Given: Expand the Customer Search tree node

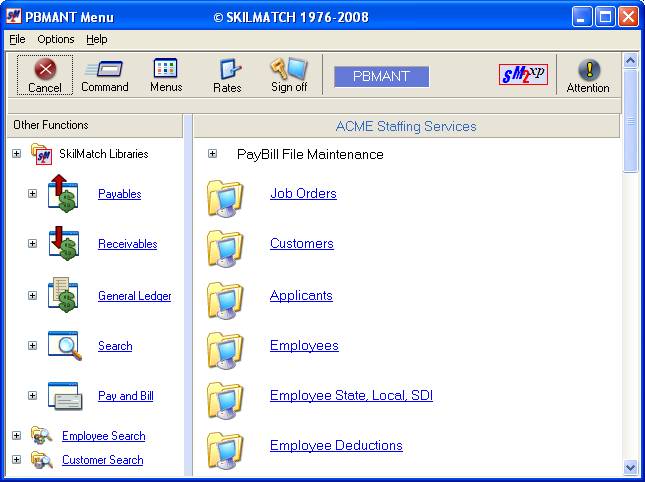Looking at the screenshot, I should [x=16, y=459].
